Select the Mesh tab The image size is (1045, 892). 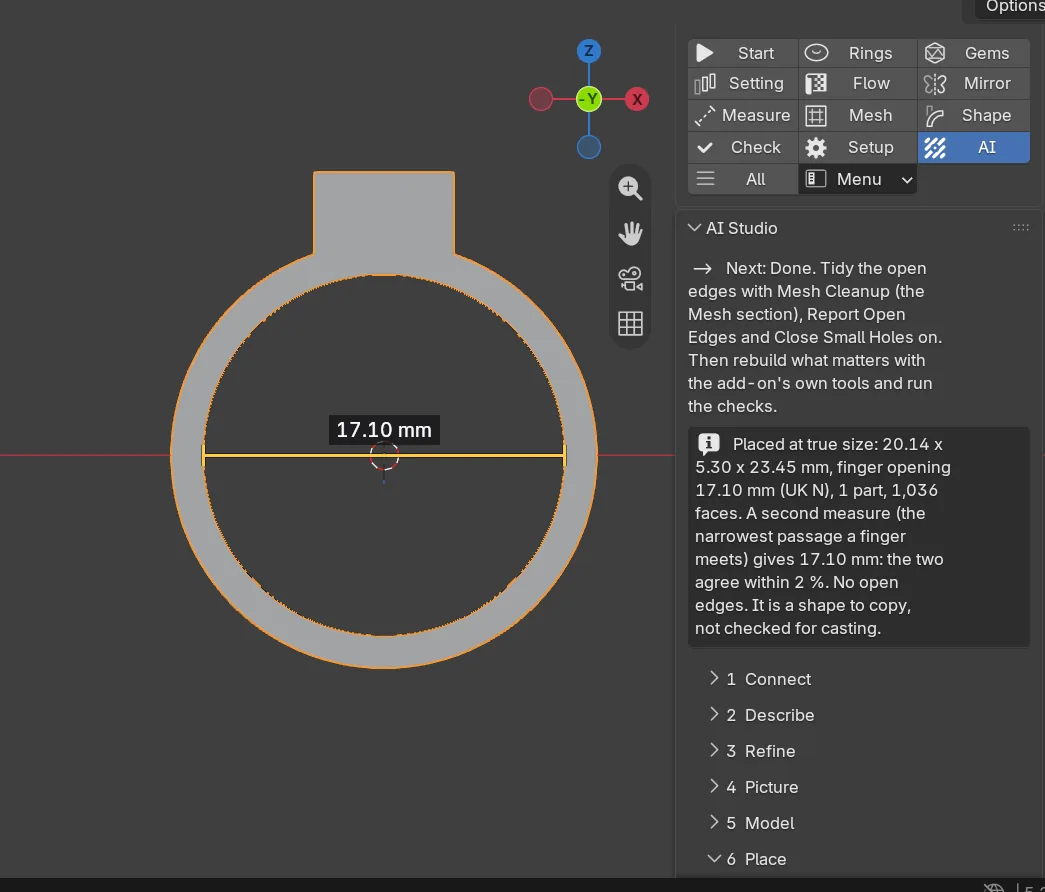click(858, 115)
